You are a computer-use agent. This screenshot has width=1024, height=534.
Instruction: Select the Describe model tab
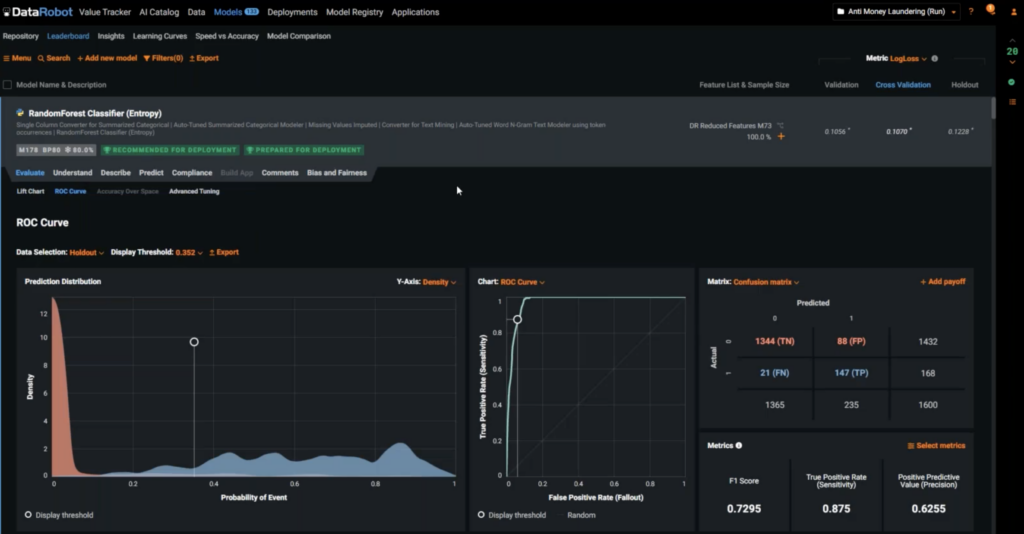(x=116, y=173)
